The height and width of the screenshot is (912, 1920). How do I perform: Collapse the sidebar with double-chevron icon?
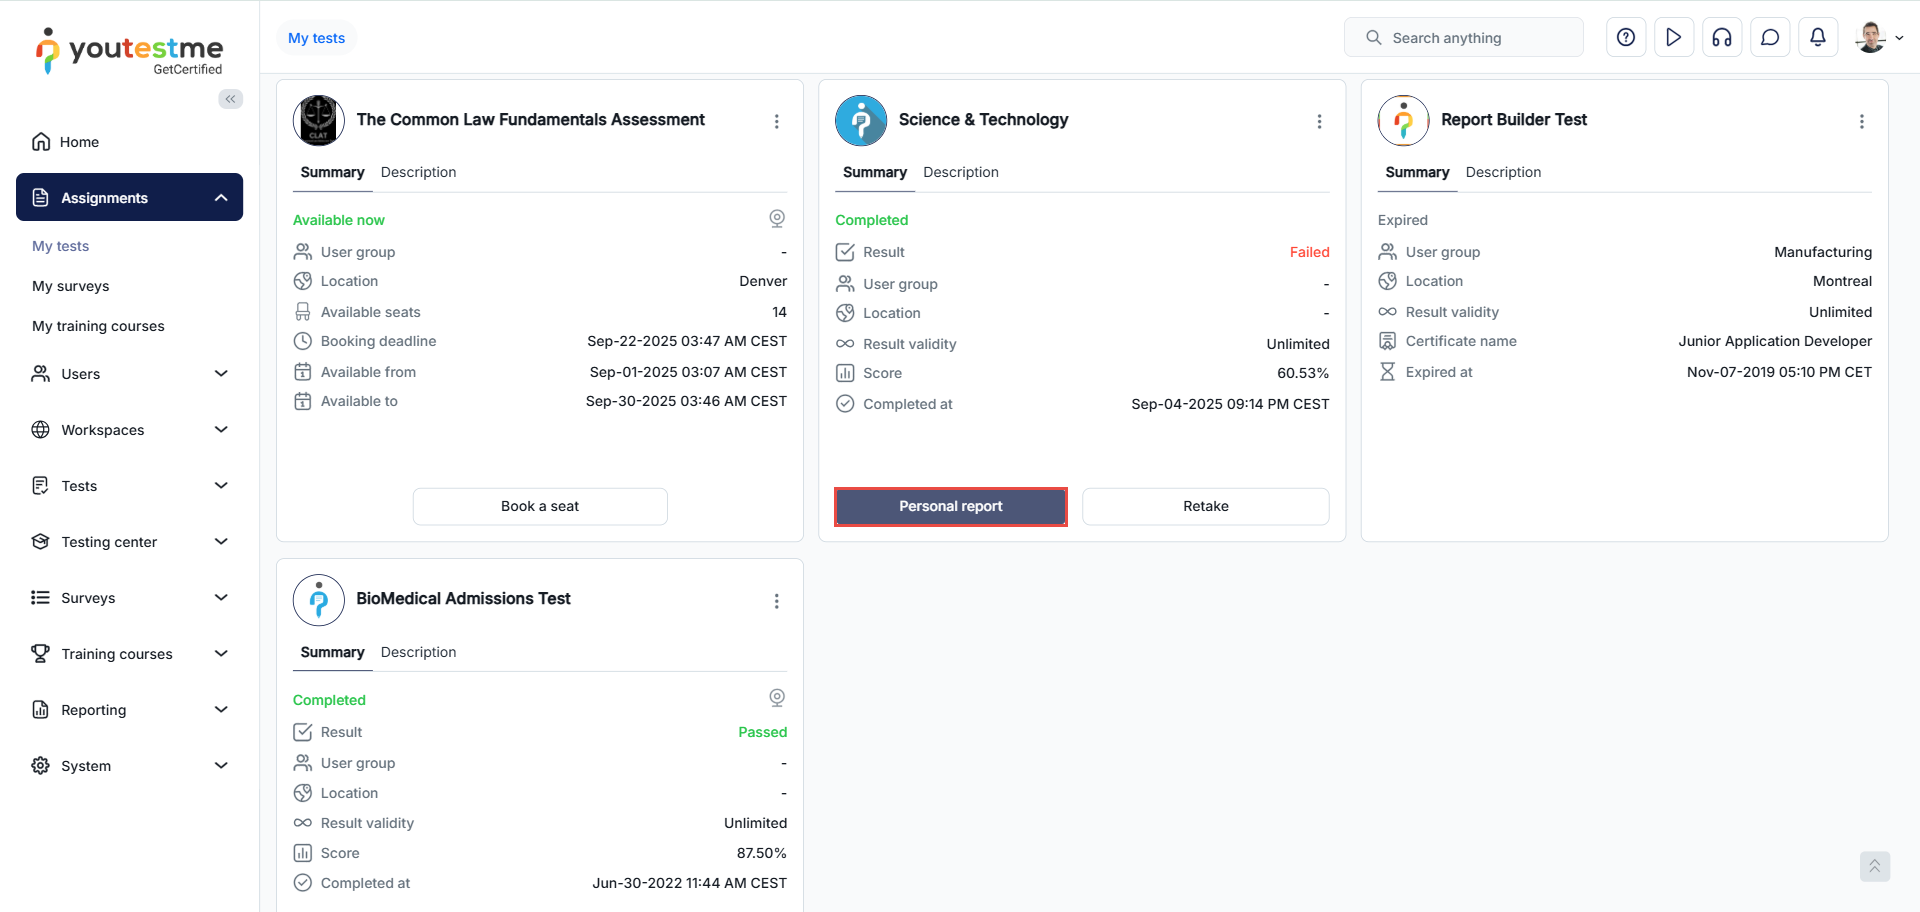tap(231, 99)
